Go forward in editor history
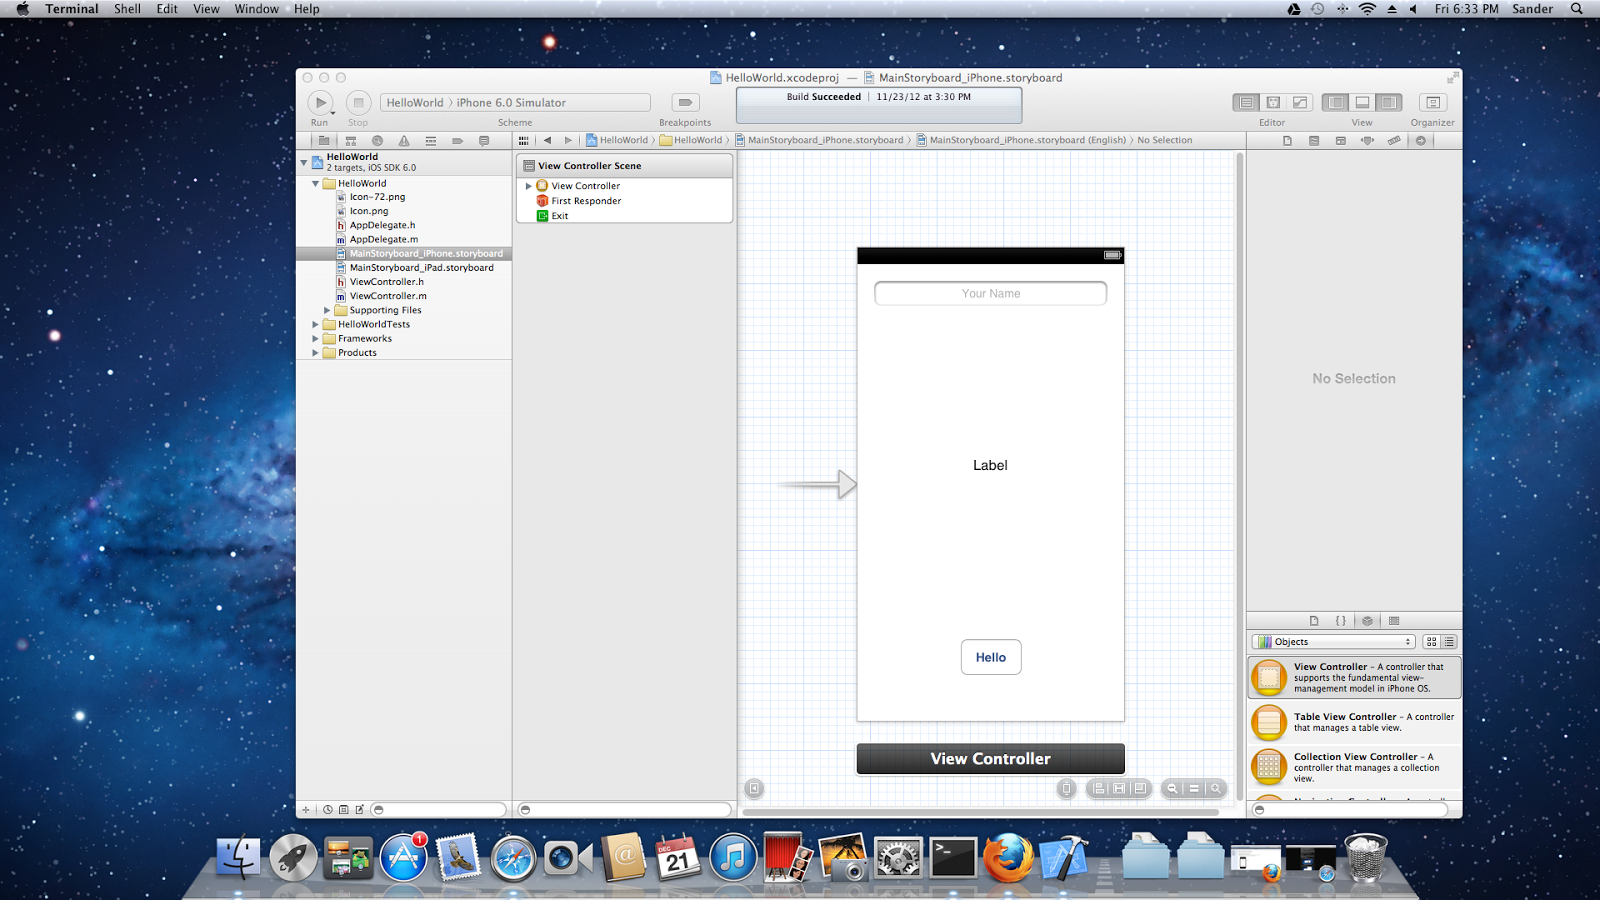The height and width of the screenshot is (900, 1600). [568, 140]
